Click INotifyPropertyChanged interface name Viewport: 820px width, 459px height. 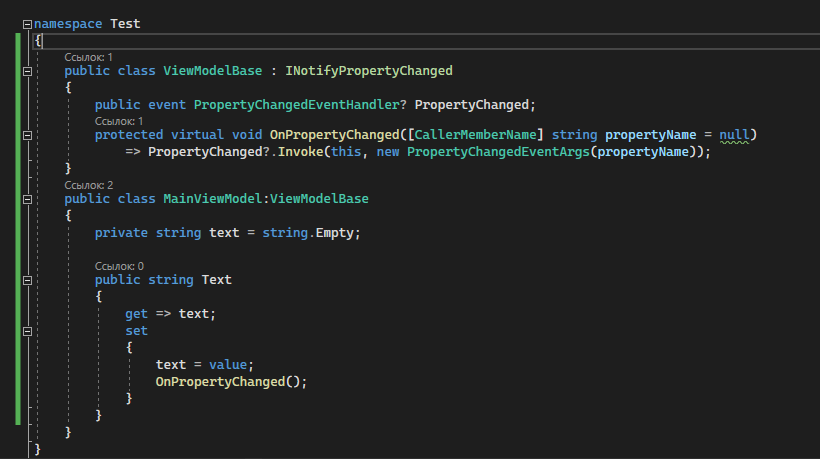coord(369,71)
